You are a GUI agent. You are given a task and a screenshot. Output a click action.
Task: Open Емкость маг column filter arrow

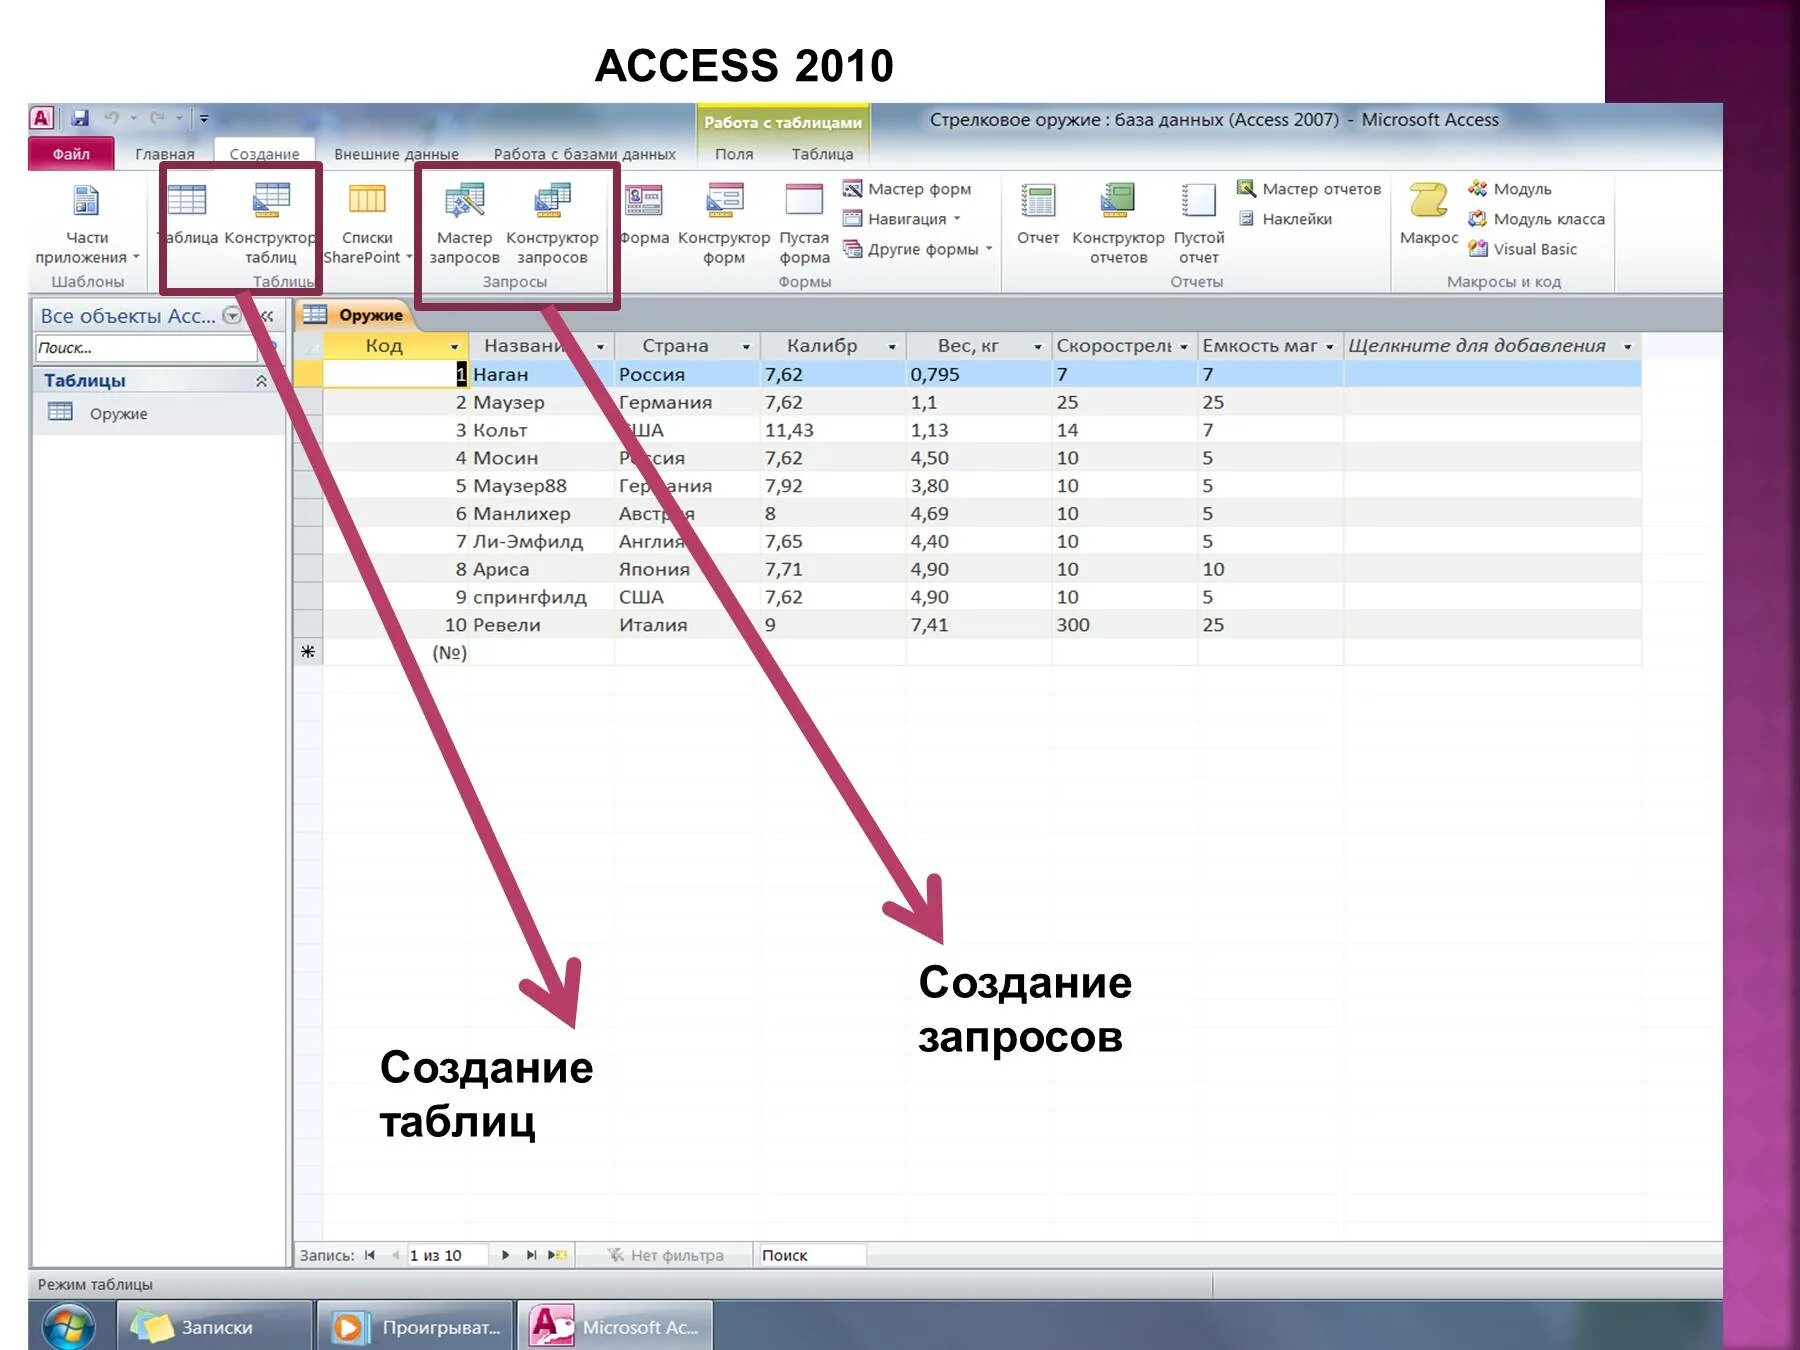(x=1330, y=347)
